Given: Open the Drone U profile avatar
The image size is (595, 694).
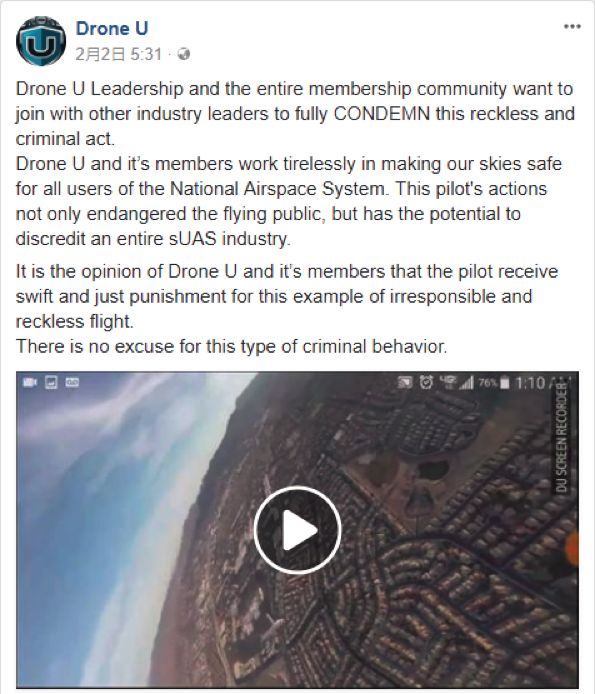Looking at the screenshot, I should 41,41.
